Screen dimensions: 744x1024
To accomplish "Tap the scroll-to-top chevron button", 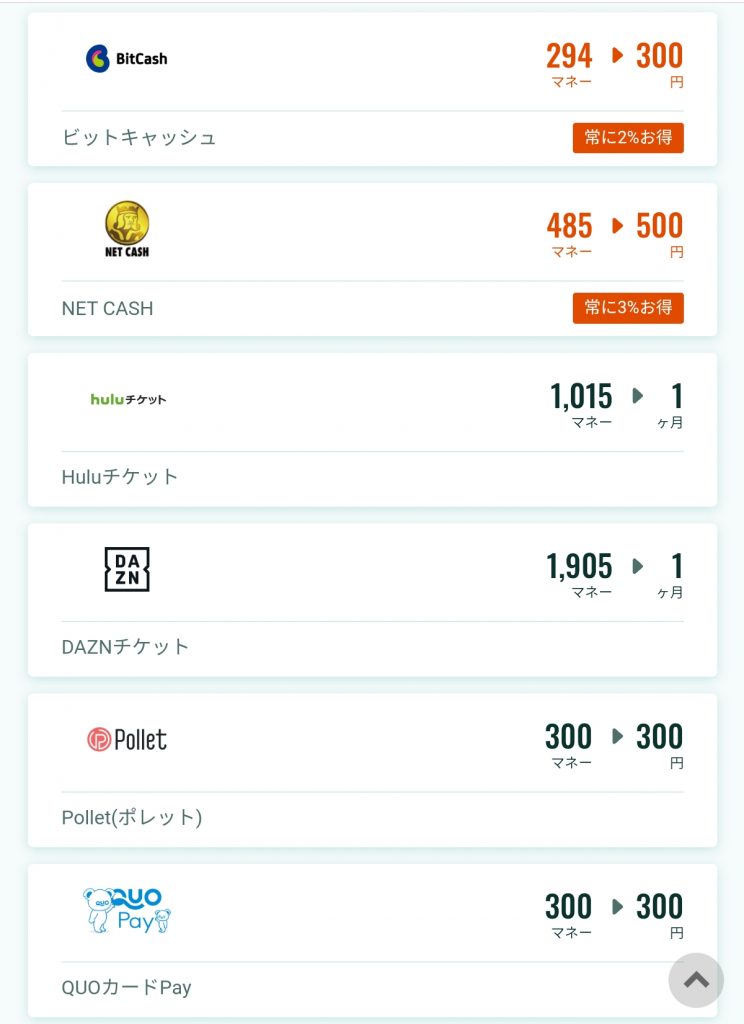I will click(x=696, y=980).
